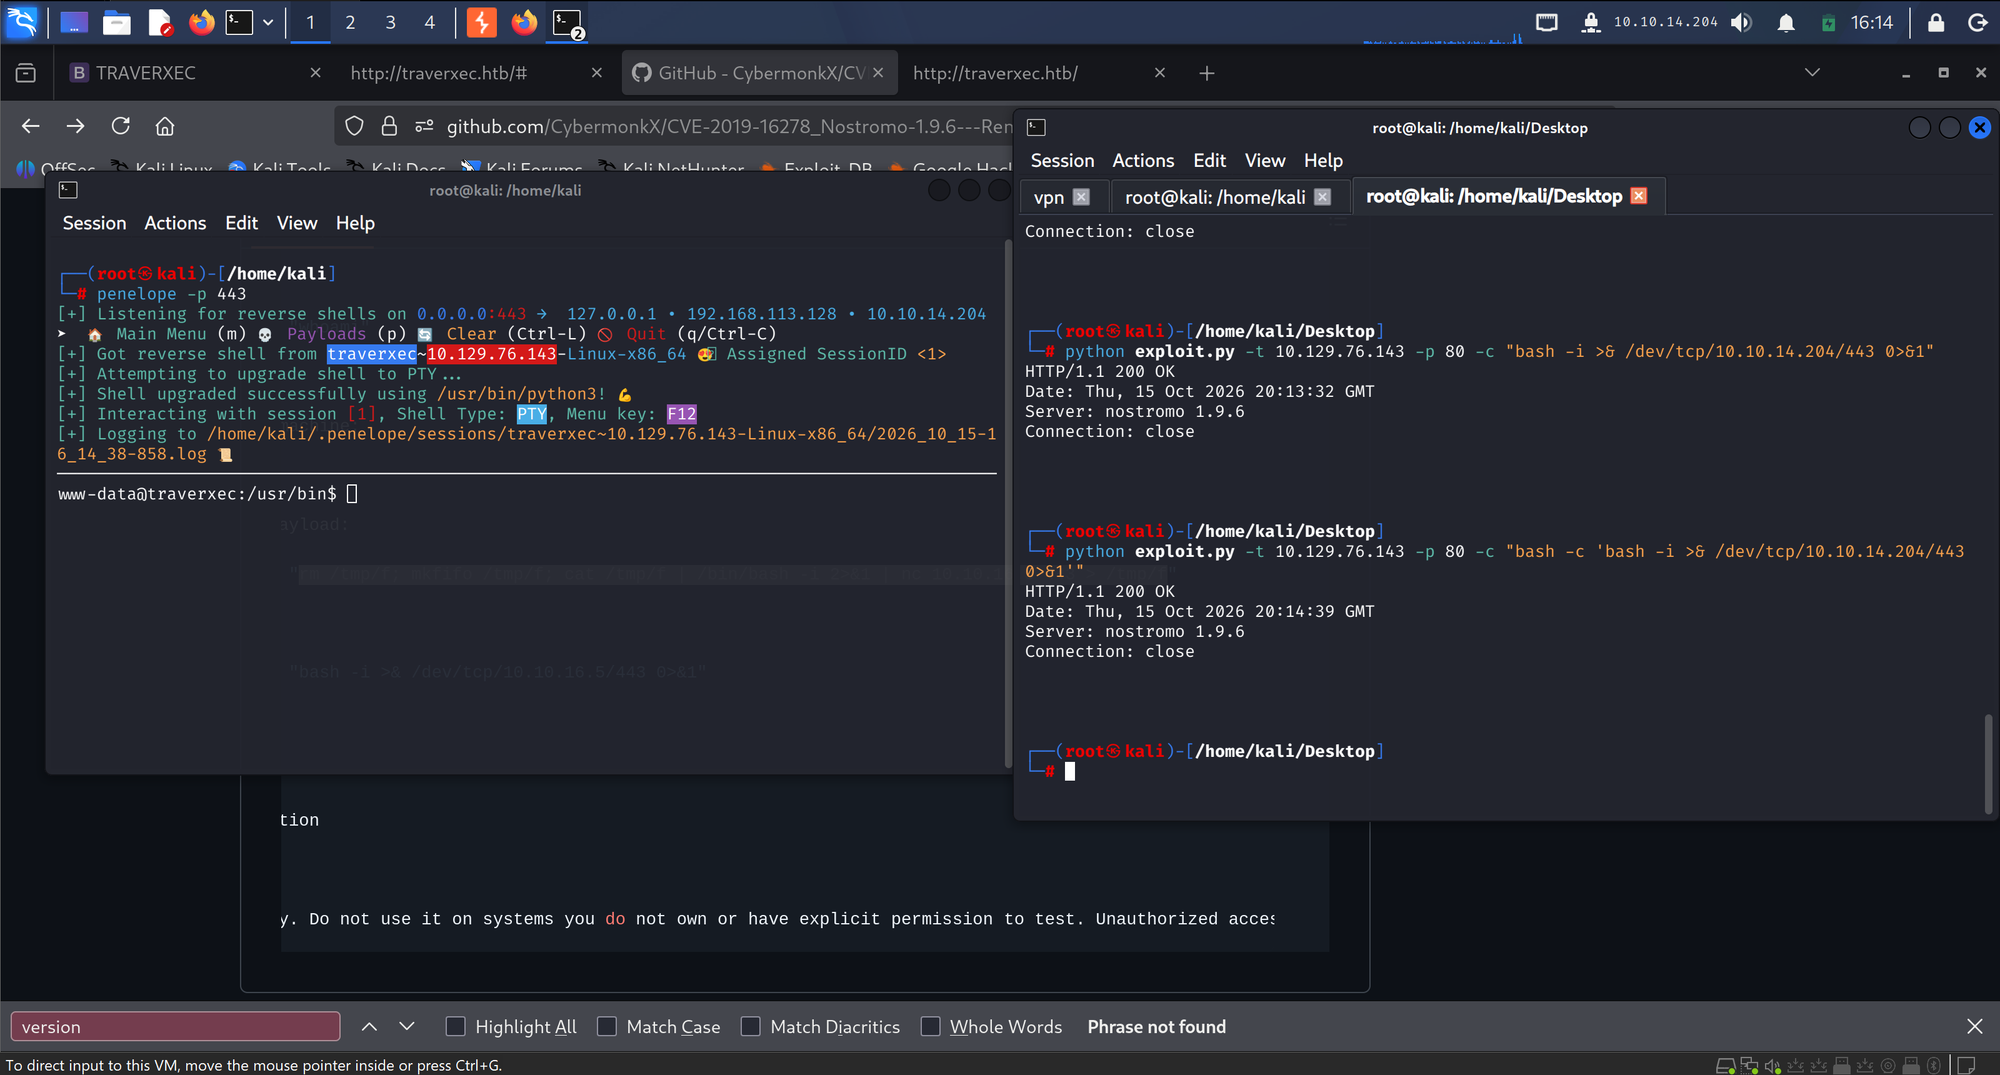Click the log out power icon
Image resolution: width=2000 pixels, height=1075 pixels.
click(x=1977, y=22)
